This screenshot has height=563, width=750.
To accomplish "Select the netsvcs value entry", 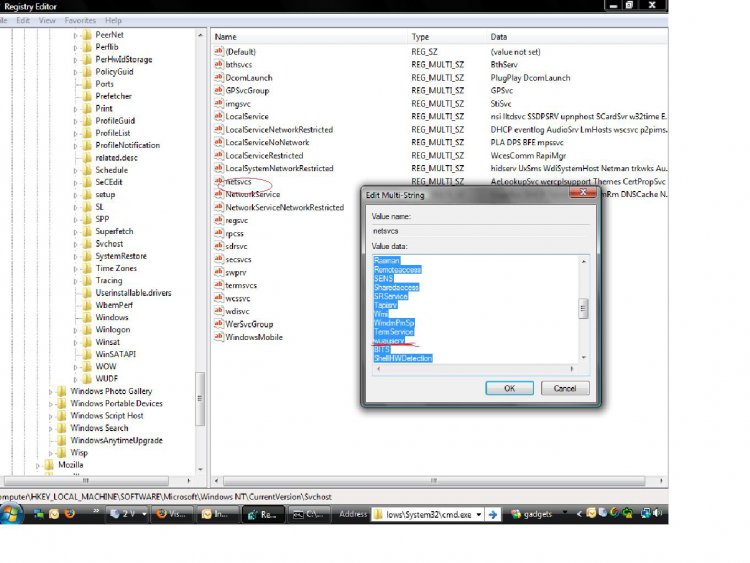I will point(238,182).
